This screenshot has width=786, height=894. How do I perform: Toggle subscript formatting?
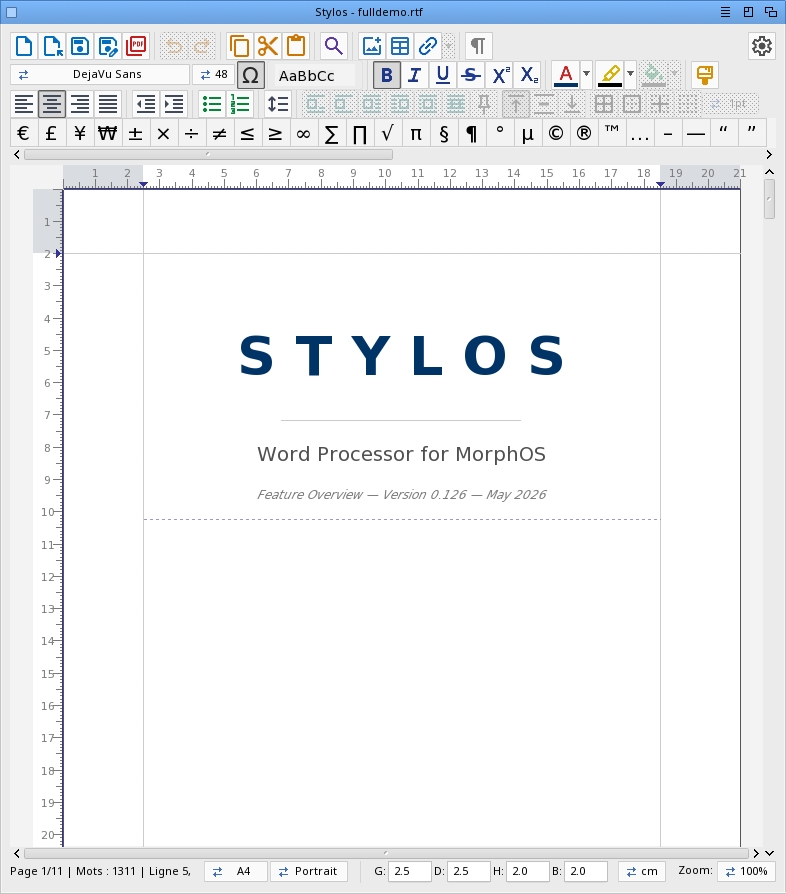(528, 75)
